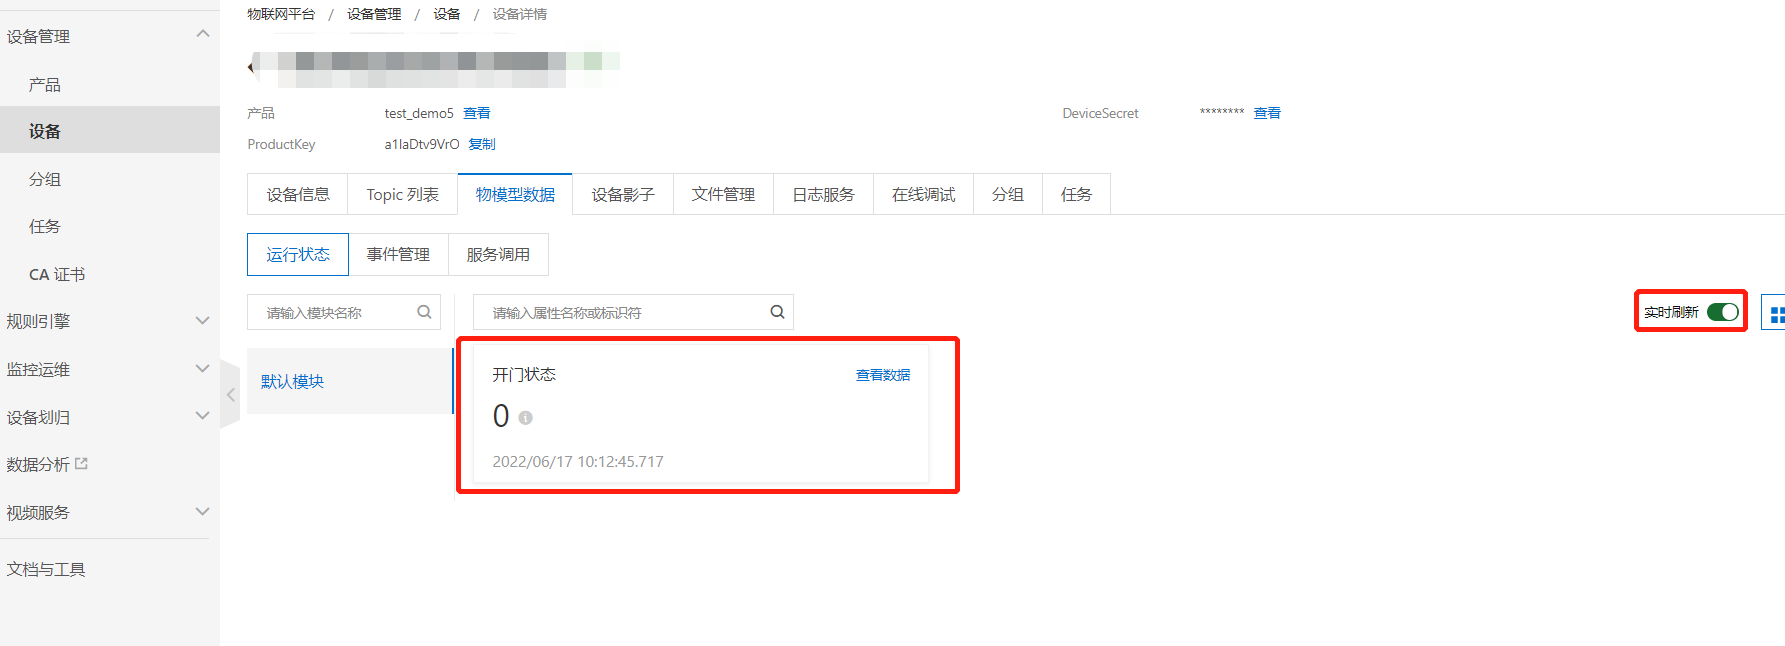Select the 默认模块 module item

[x=350, y=381]
